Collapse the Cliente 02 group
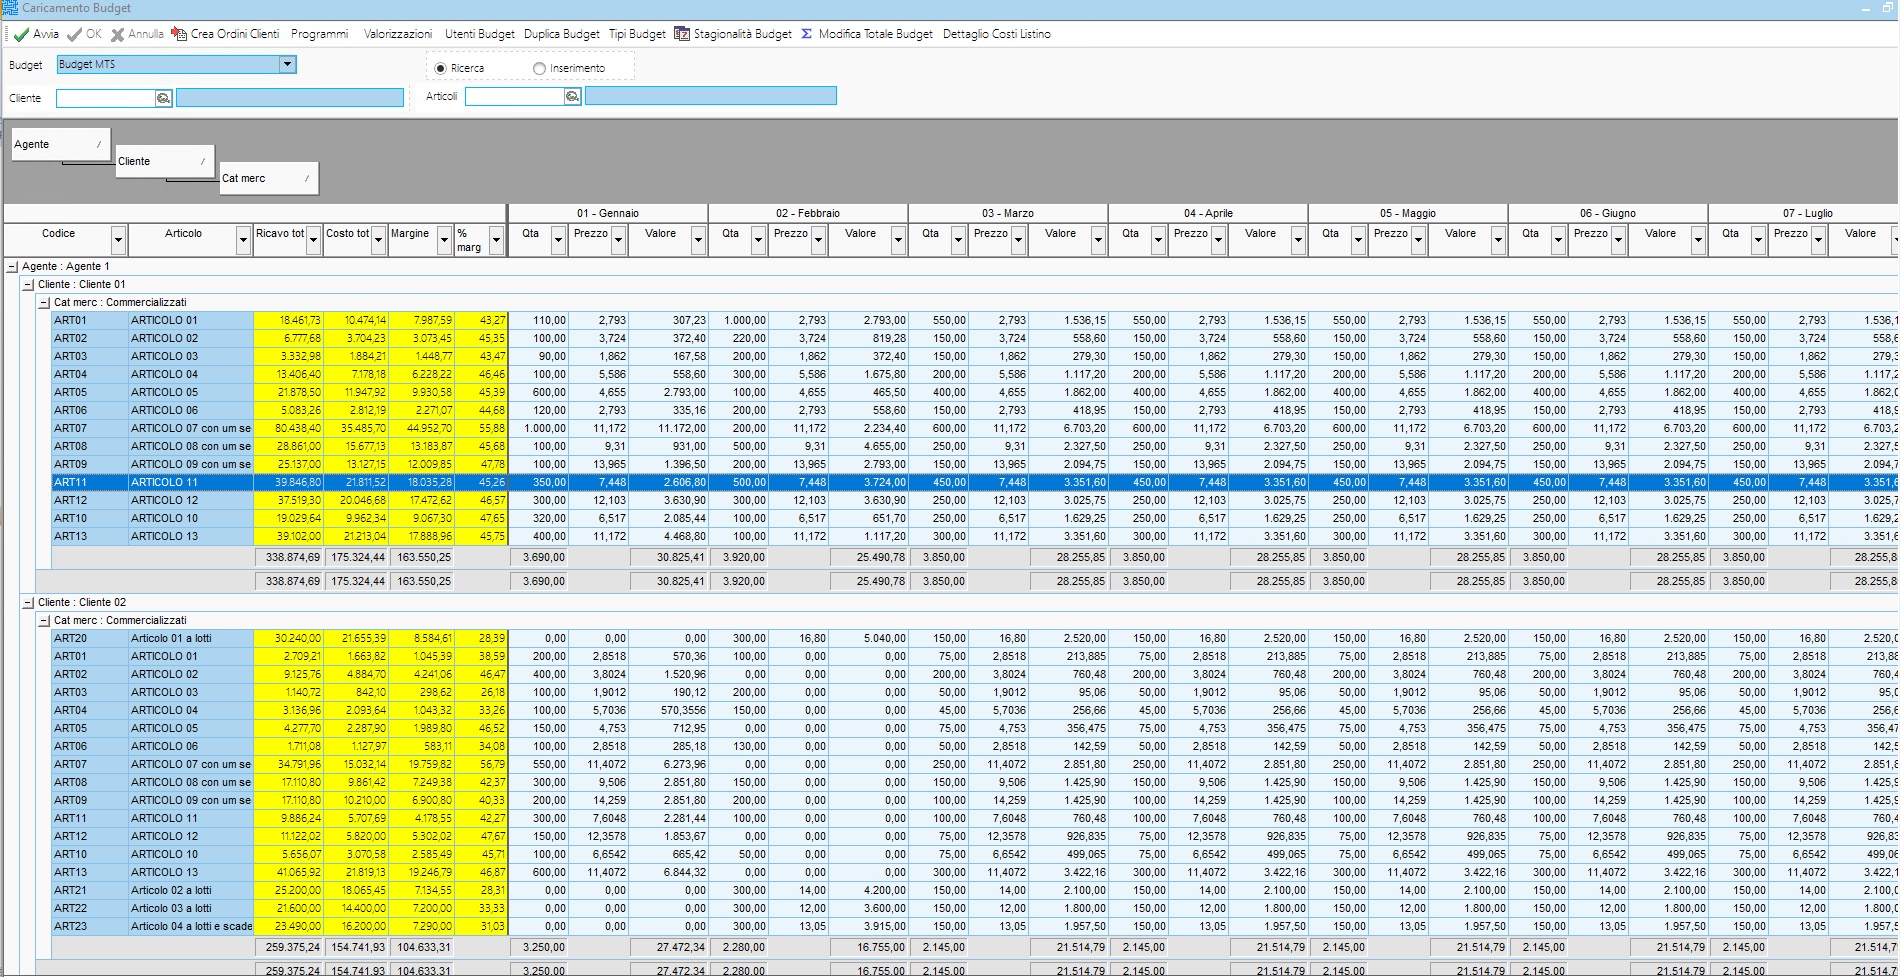Screen dimensions: 1900x977 pyautogui.click(x=28, y=603)
